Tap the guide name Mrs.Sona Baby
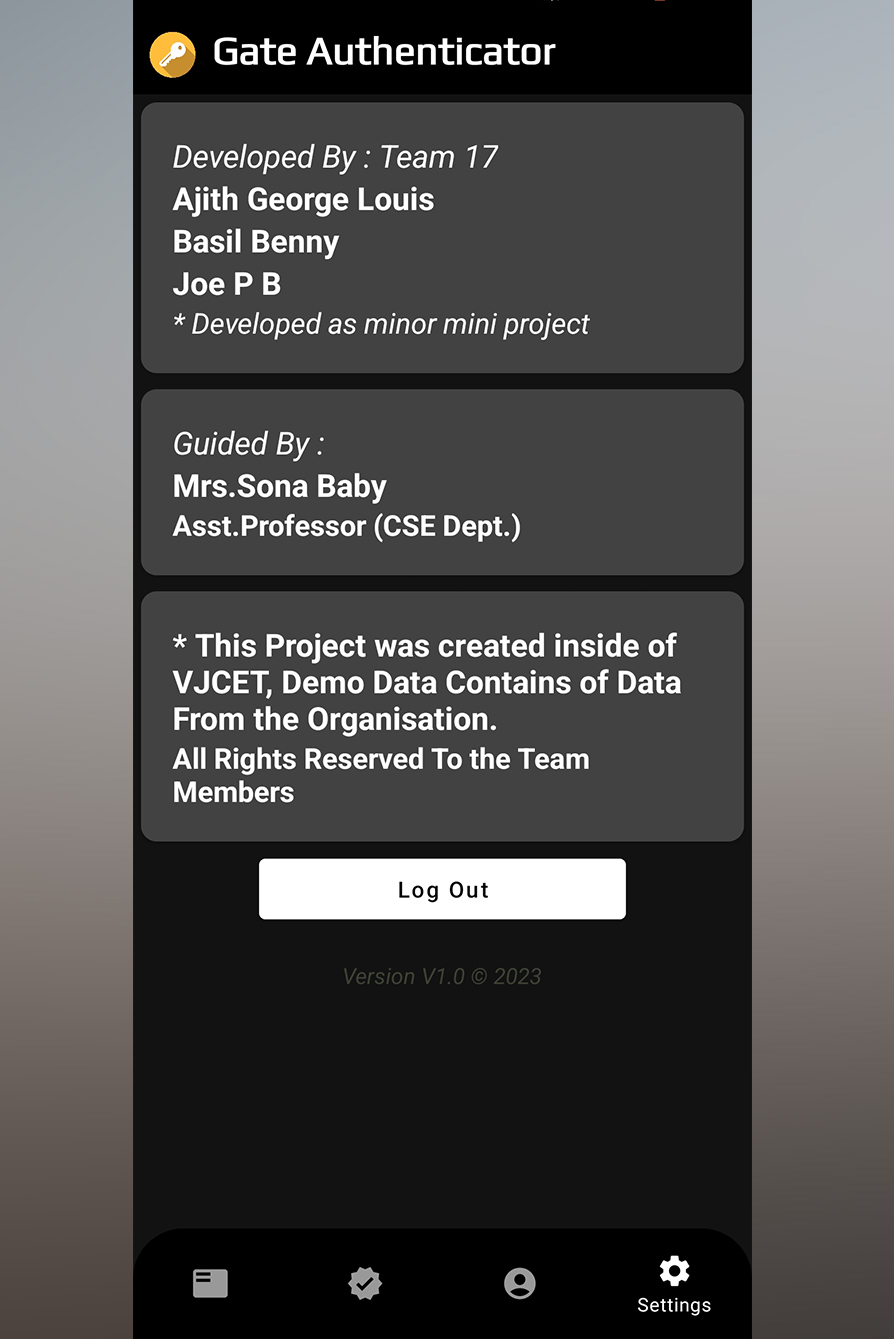The image size is (894, 1339). (x=280, y=487)
